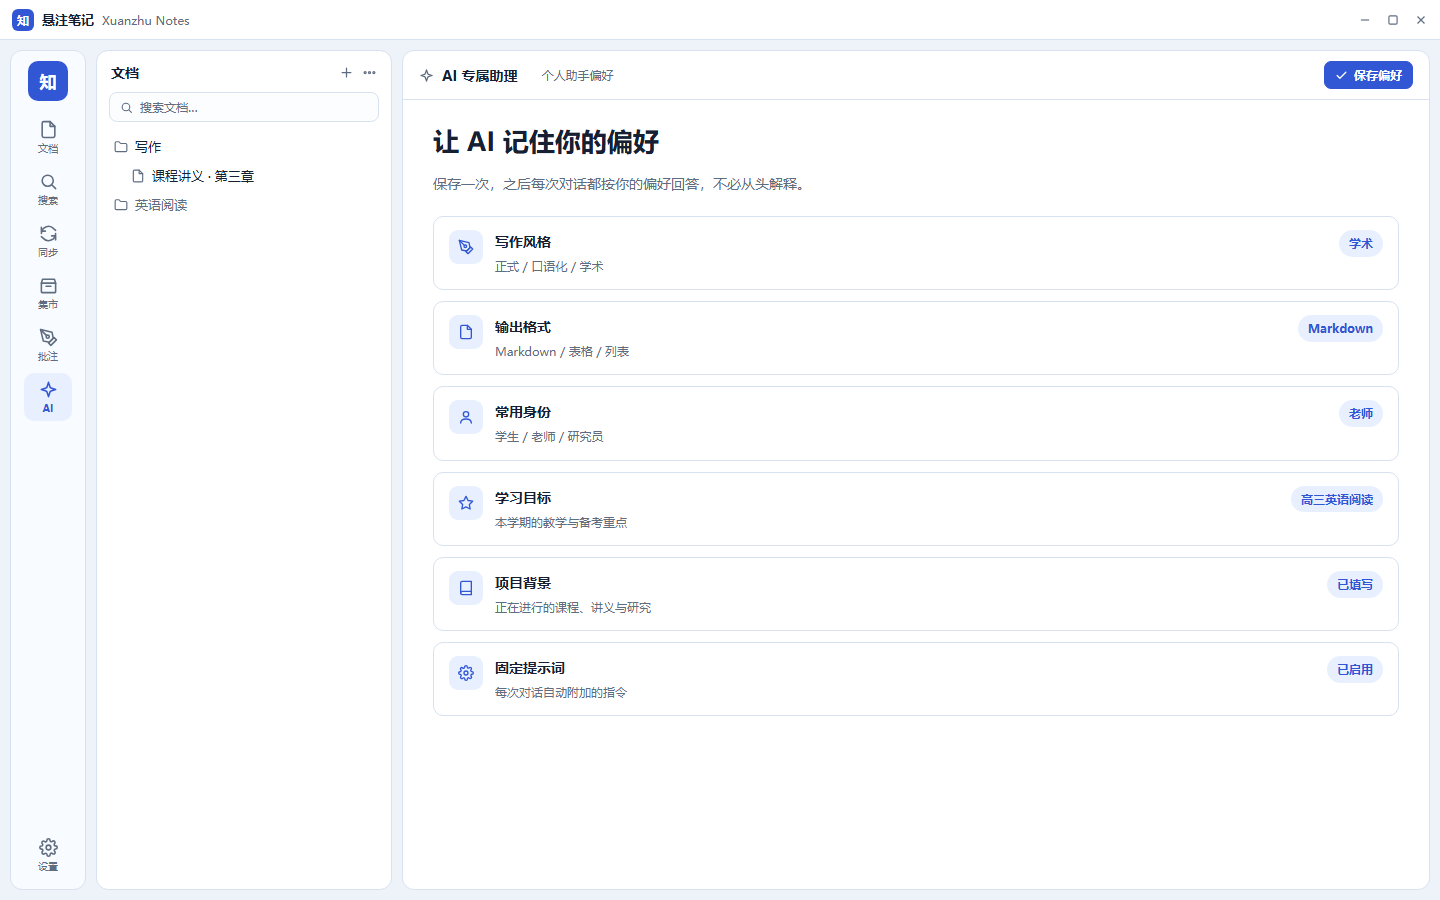The image size is (1440, 900).
Task: Select the AI sidebar section
Action: pyautogui.click(x=48, y=397)
